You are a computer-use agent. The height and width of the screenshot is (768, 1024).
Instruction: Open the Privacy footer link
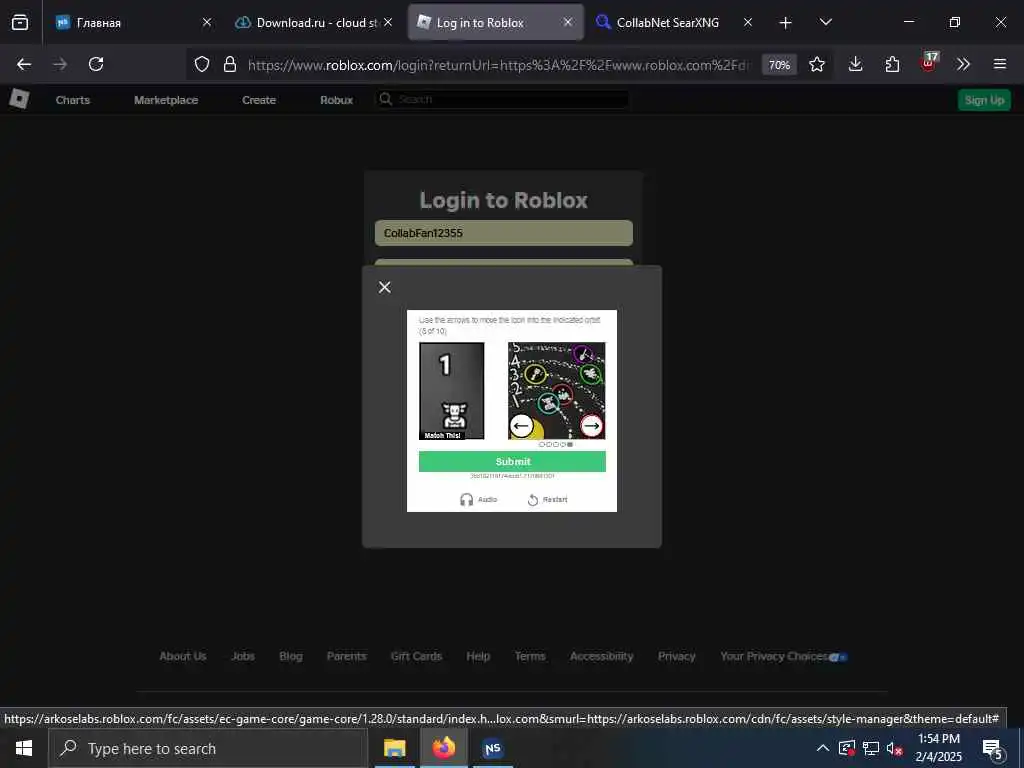point(677,656)
